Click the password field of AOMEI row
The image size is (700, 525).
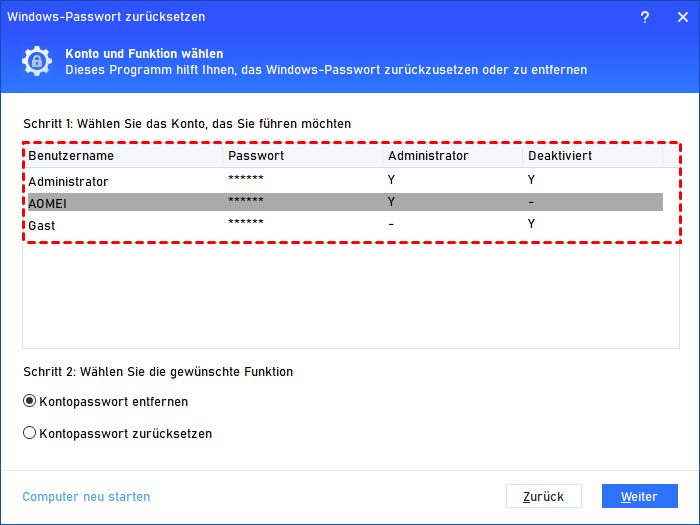click(x=246, y=203)
